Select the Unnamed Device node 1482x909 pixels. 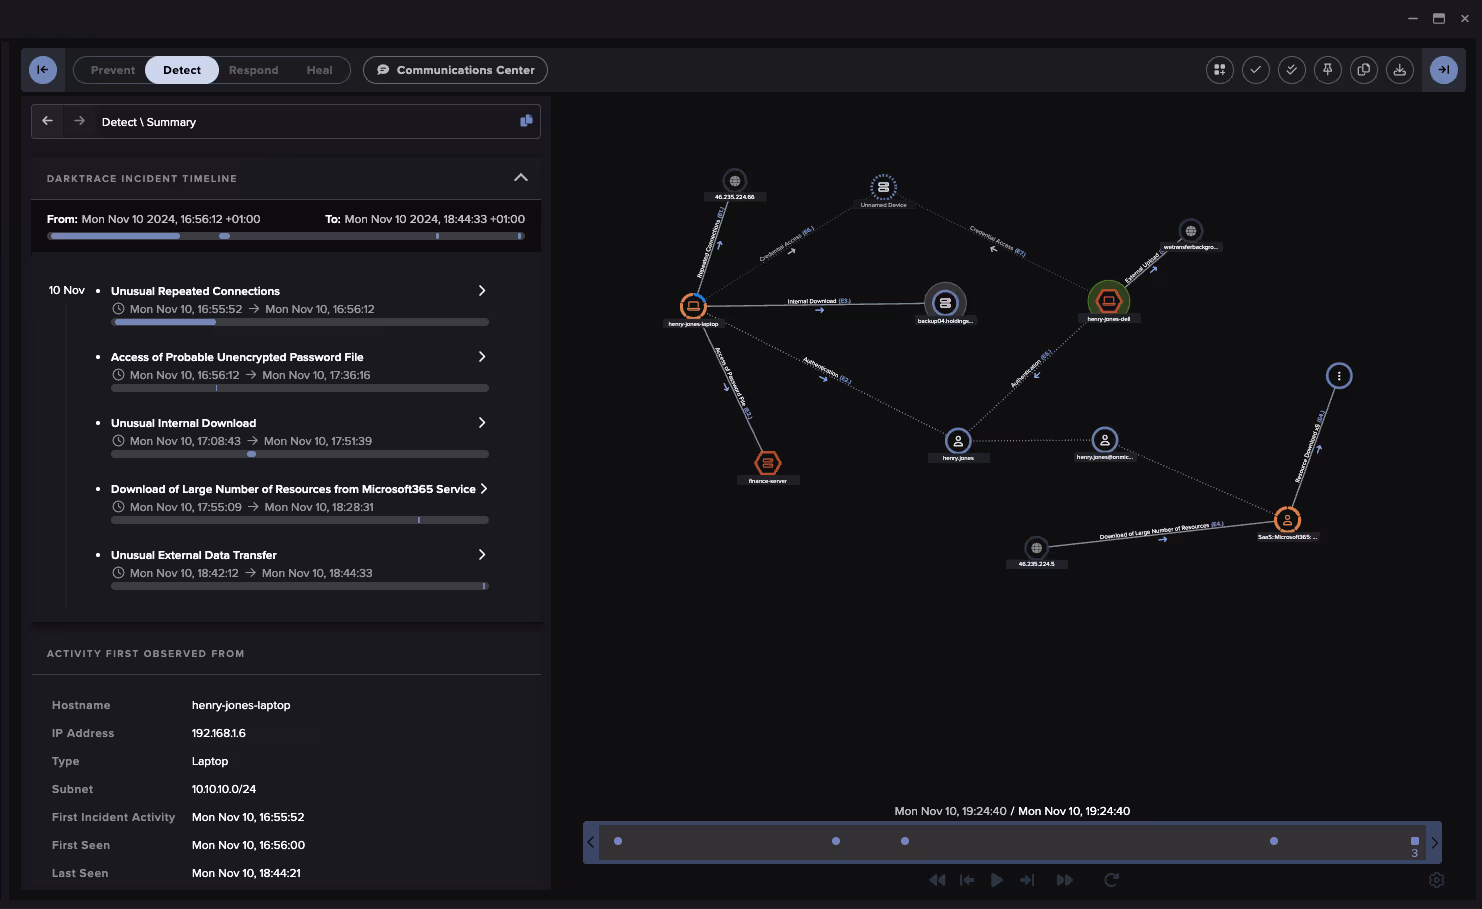[883, 186]
